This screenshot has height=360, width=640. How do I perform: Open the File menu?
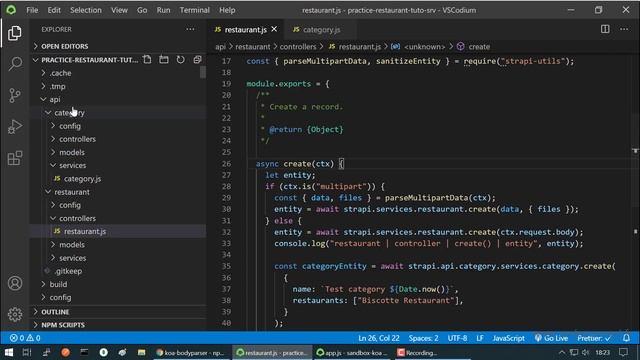32,10
